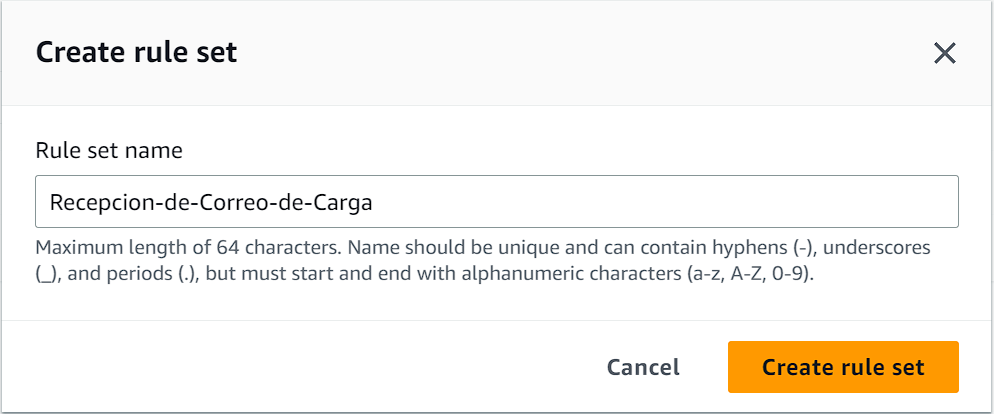This screenshot has width=994, height=414.
Task: Abort rule set creation via Cancel
Action: (643, 367)
